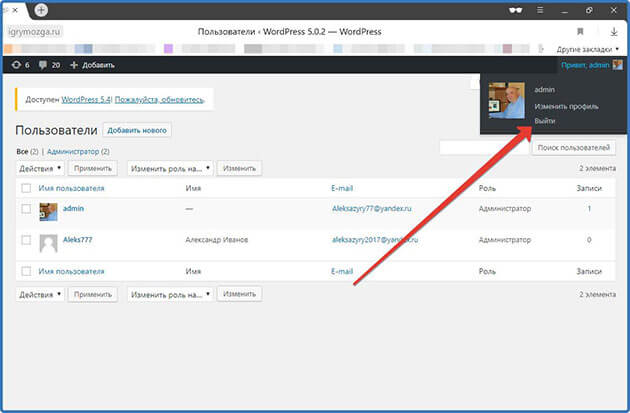This screenshot has height=413, width=630.
Task: Sort by footer Имя пользователя column
Action: tap(71, 271)
